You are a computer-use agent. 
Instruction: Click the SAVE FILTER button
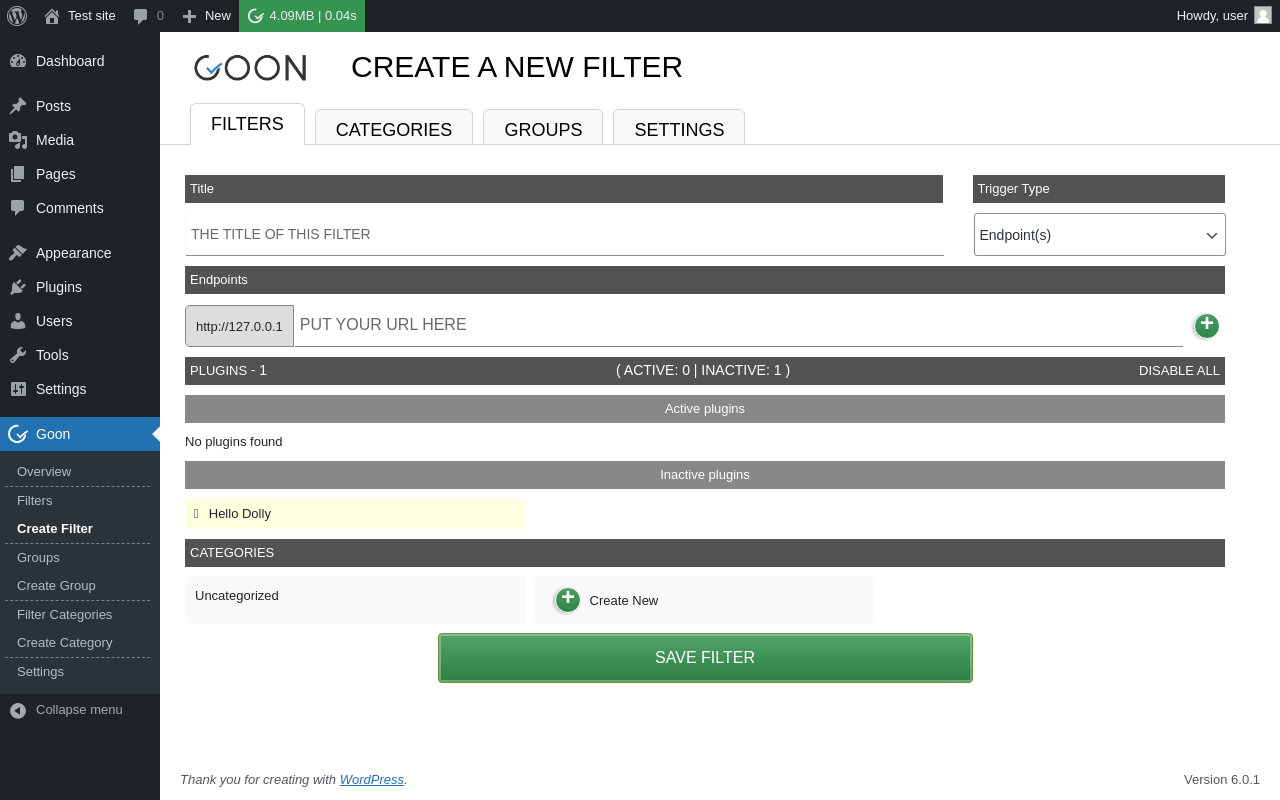[x=705, y=658]
